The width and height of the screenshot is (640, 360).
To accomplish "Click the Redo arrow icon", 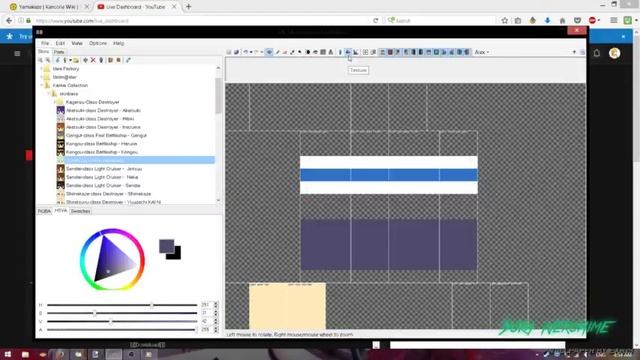I will click(256, 52).
